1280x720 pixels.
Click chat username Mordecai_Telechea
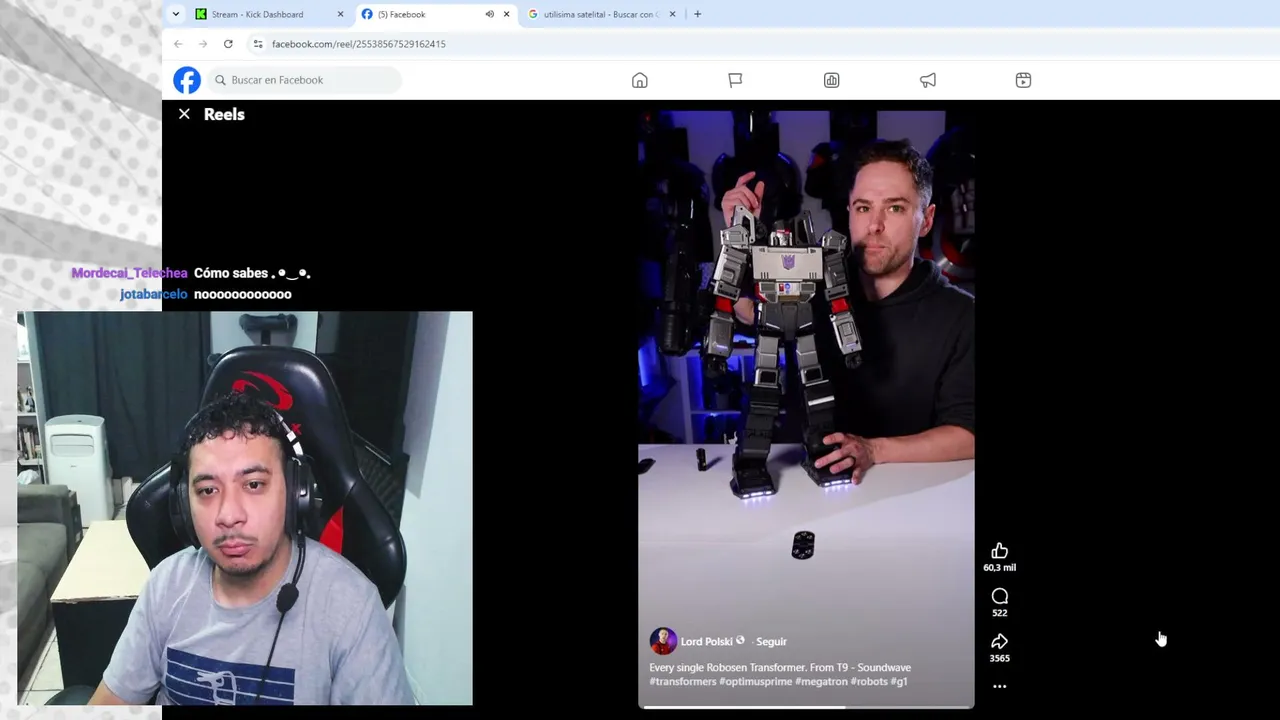(x=129, y=273)
